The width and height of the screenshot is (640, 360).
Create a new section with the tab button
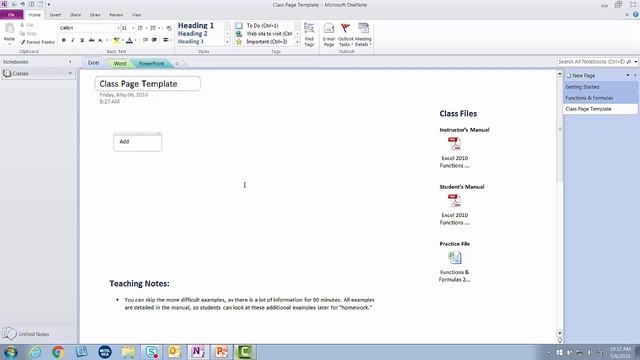point(177,64)
